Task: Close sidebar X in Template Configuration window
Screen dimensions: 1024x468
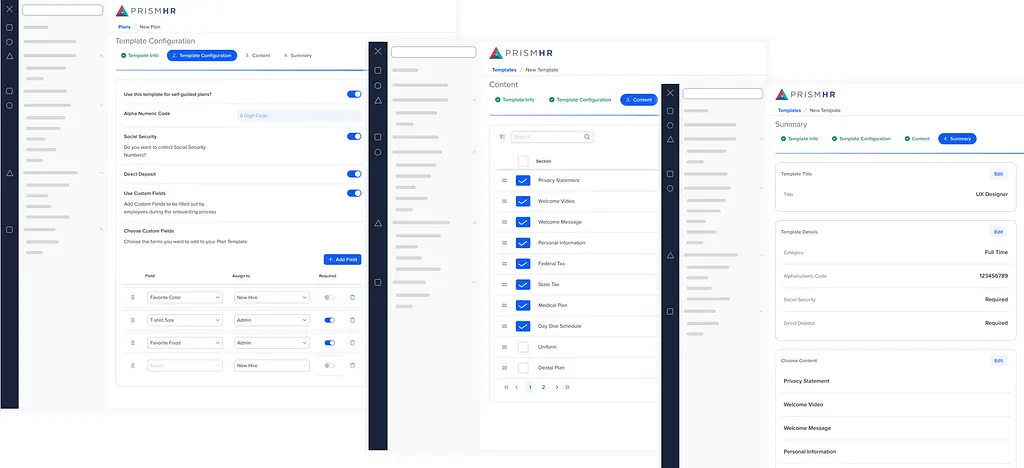Action: 9,10
